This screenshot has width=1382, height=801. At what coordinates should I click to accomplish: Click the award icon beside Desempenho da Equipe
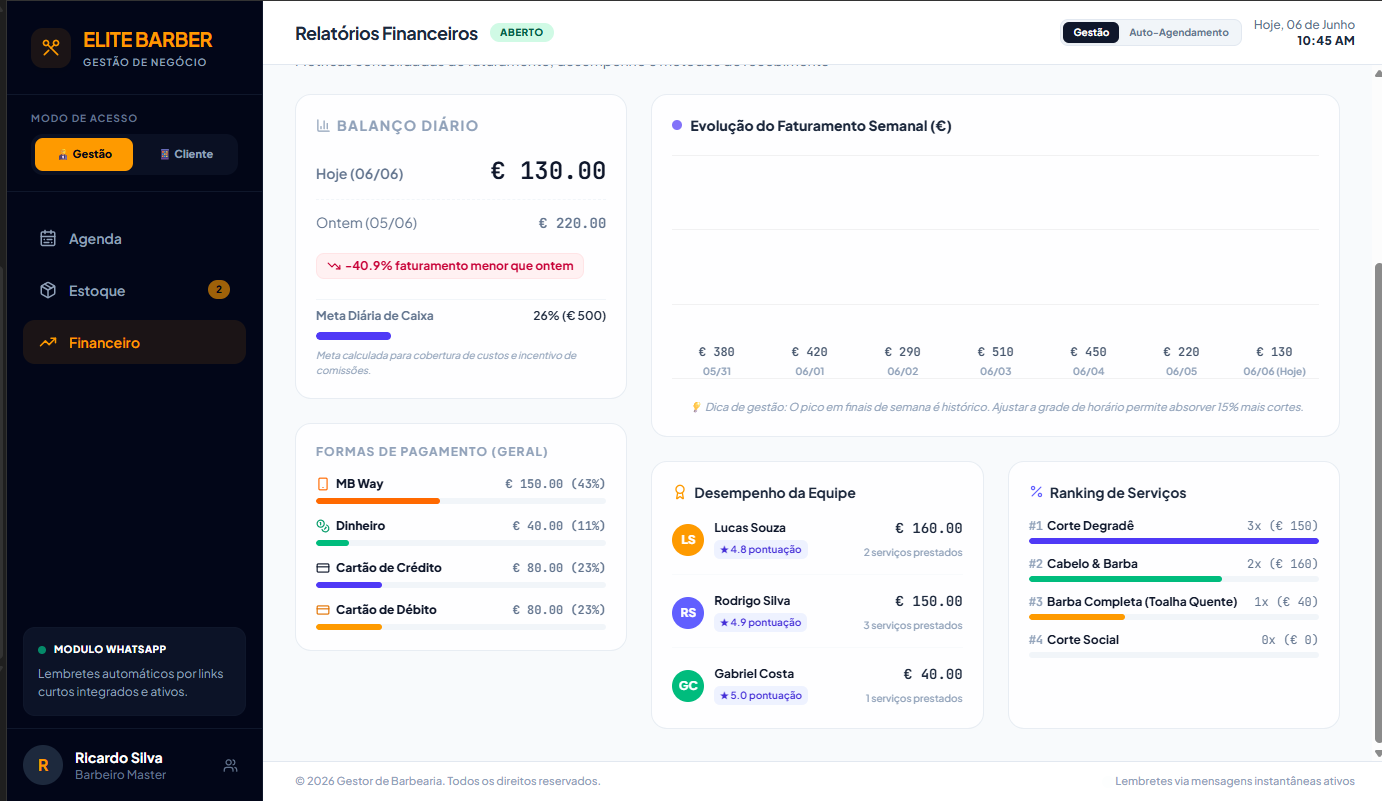point(680,493)
